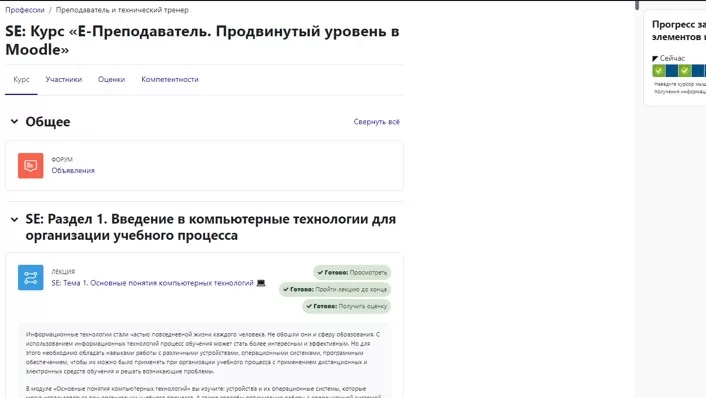
Task: Click Готово: Пройти лекцию до конца badge
Action: point(335,289)
